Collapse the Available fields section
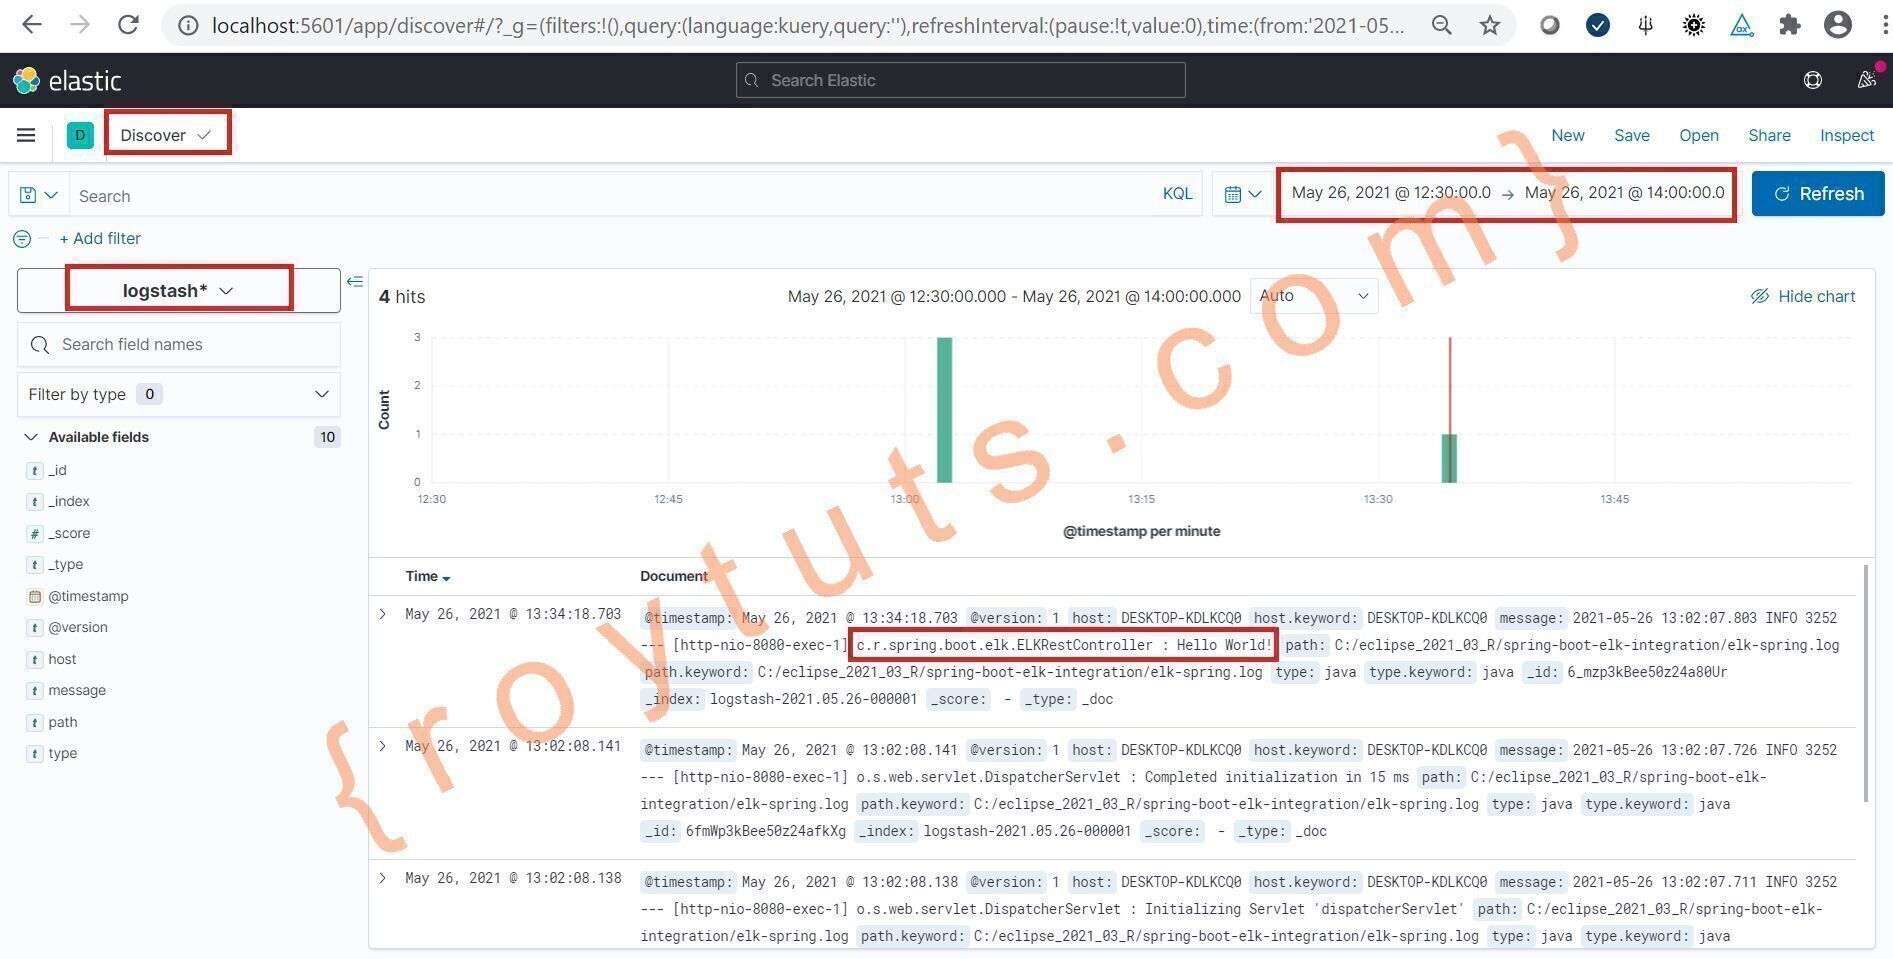 tap(31, 437)
